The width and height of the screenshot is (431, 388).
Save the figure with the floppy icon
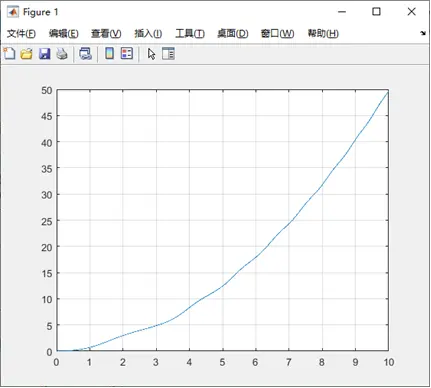(x=45, y=54)
